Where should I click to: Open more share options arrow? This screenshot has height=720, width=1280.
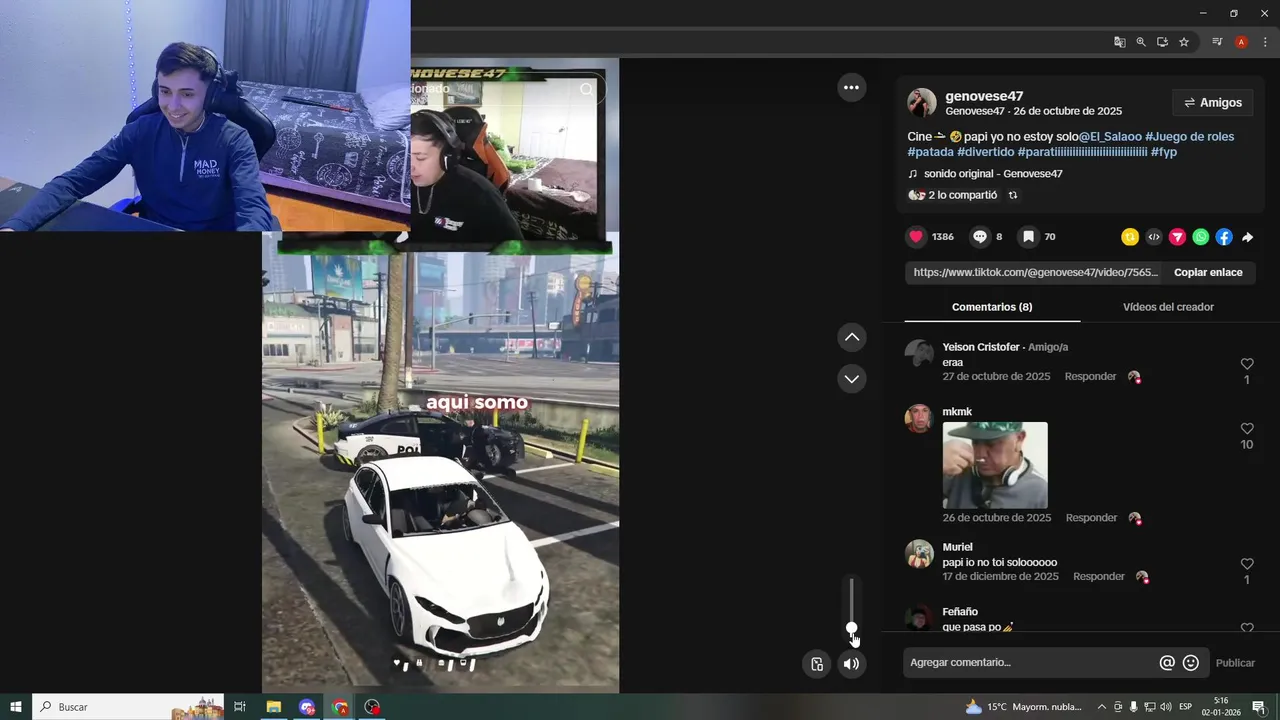click(x=1248, y=237)
